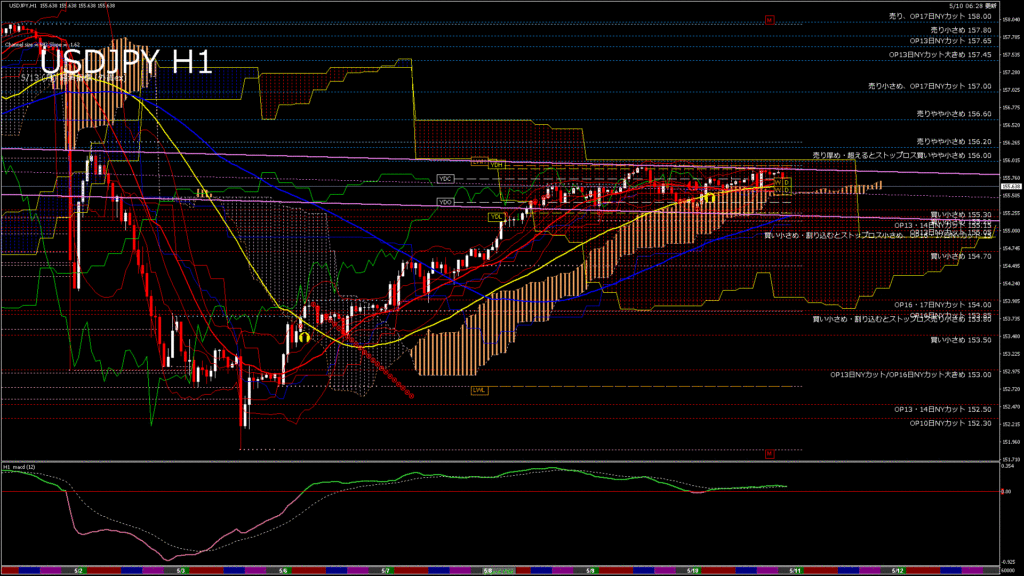Click the large USDJPY H1 title
Screen dimensions: 1024x576
tap(126, 63)
